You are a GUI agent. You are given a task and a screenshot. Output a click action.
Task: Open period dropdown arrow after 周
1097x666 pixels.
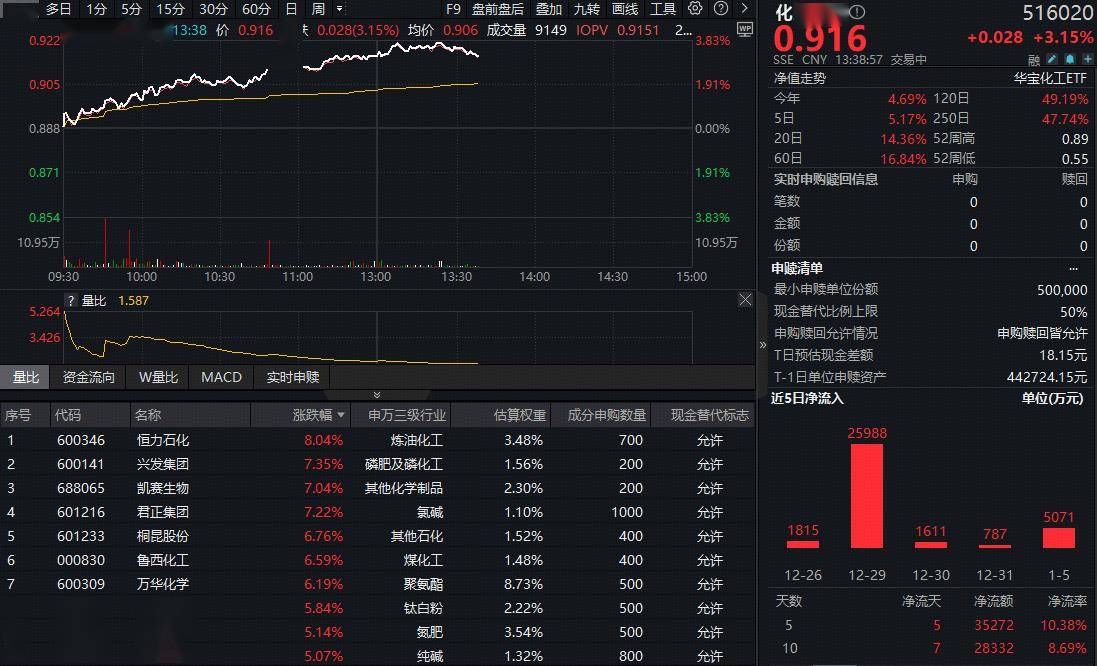coord(339,9)
